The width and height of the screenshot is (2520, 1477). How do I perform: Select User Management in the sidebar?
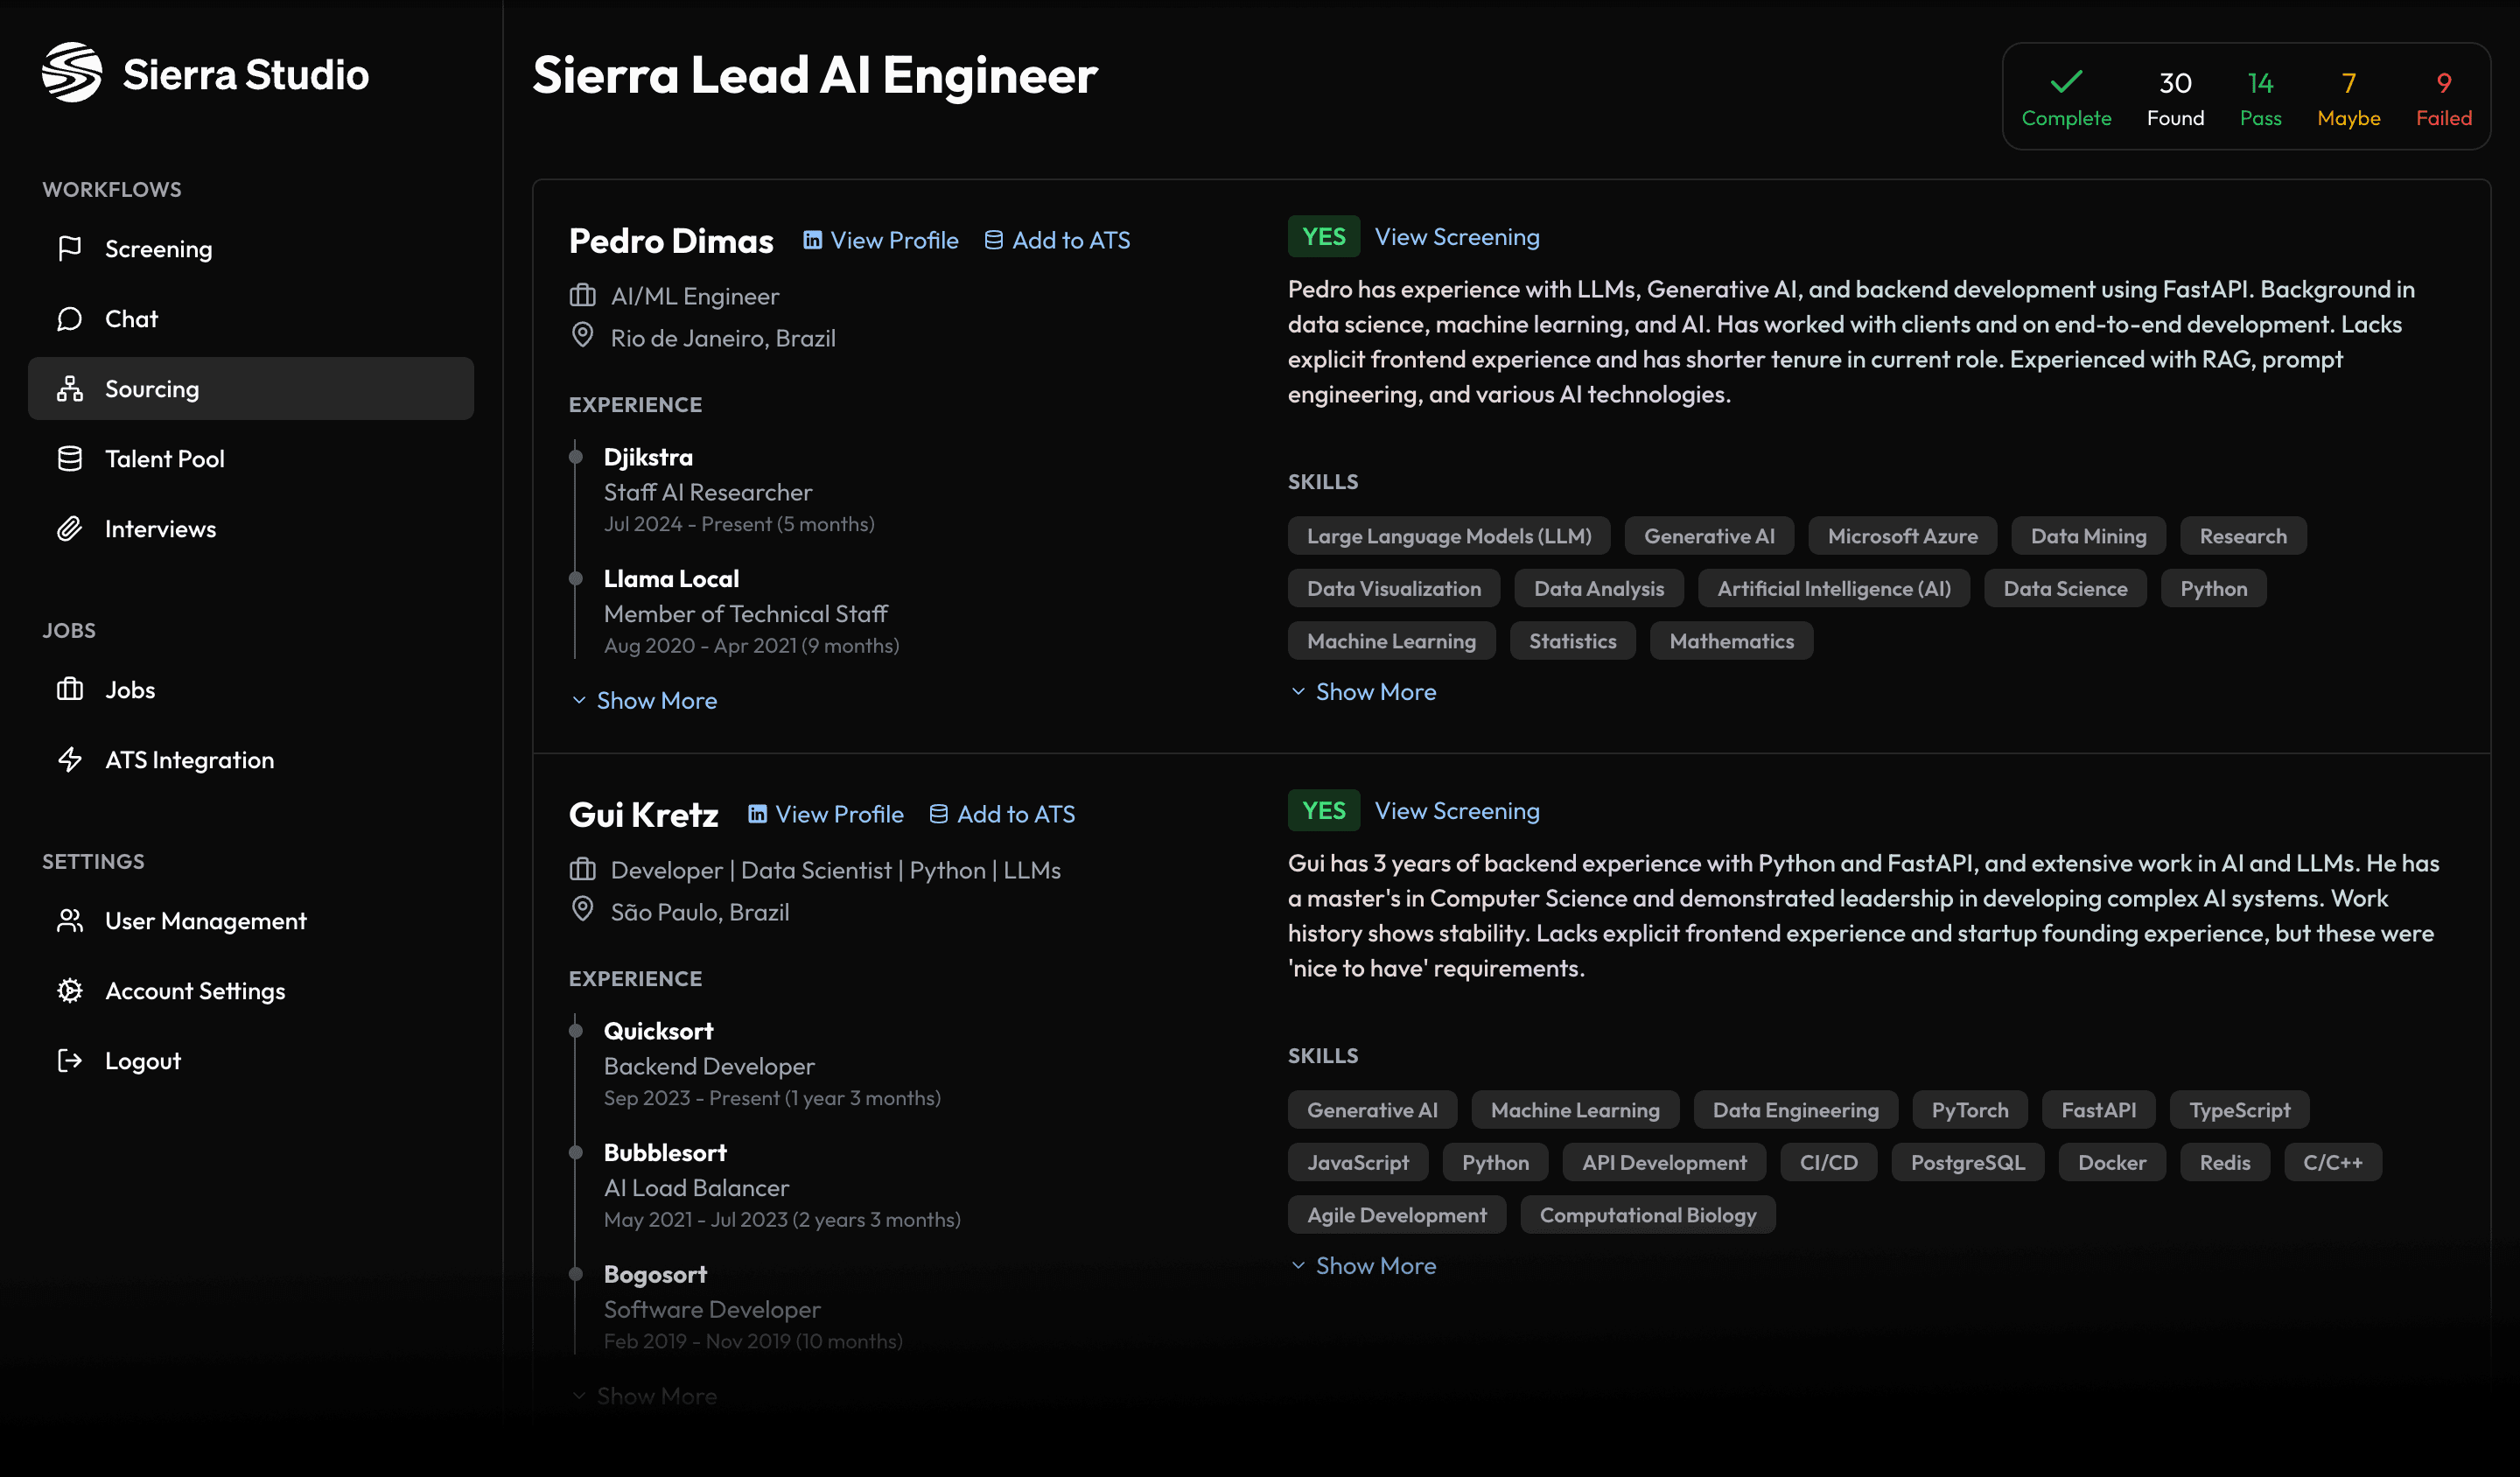pyautogui.click(x=205, y=920)
